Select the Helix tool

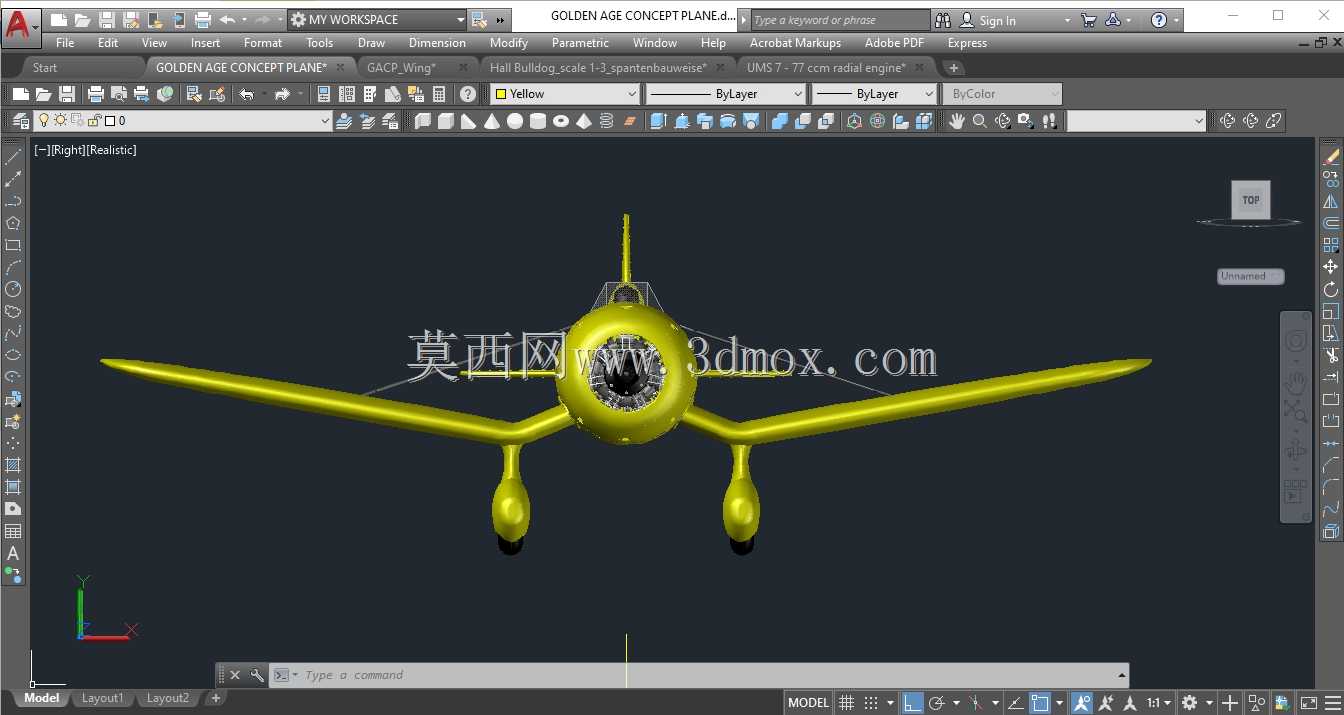click(607, 121)
